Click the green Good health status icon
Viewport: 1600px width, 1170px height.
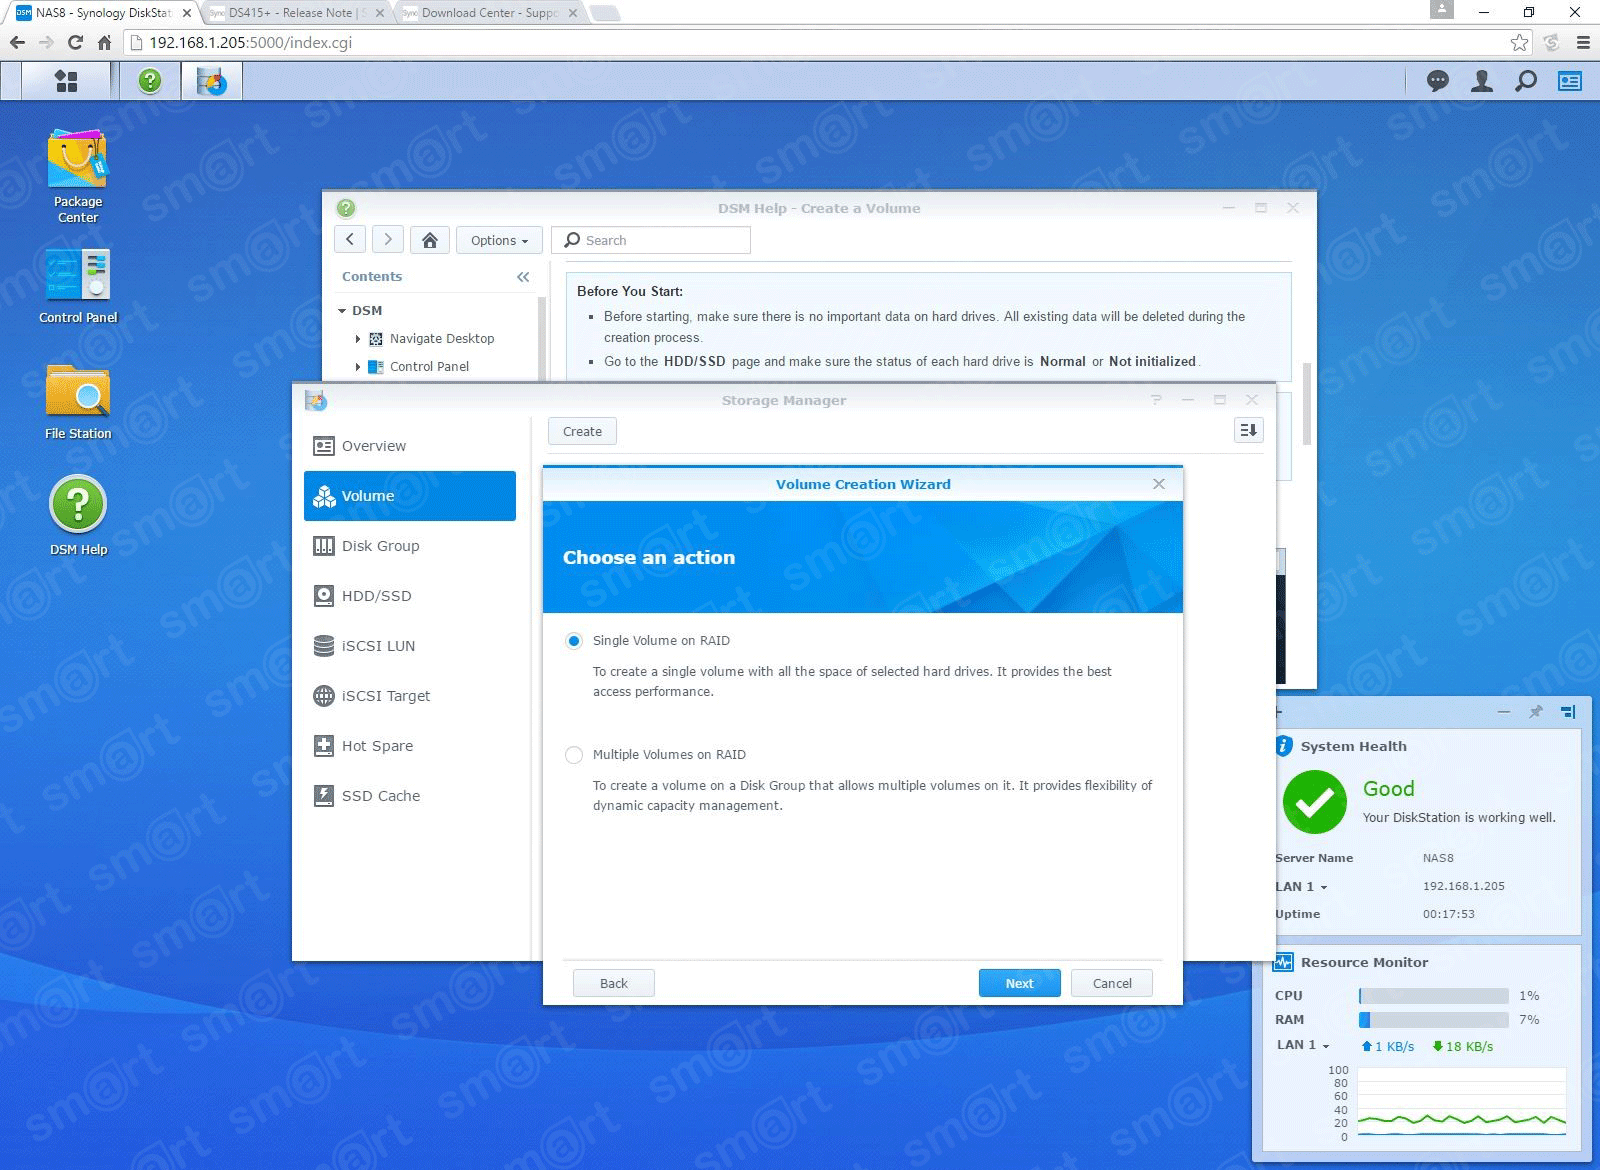point(1315,802)
